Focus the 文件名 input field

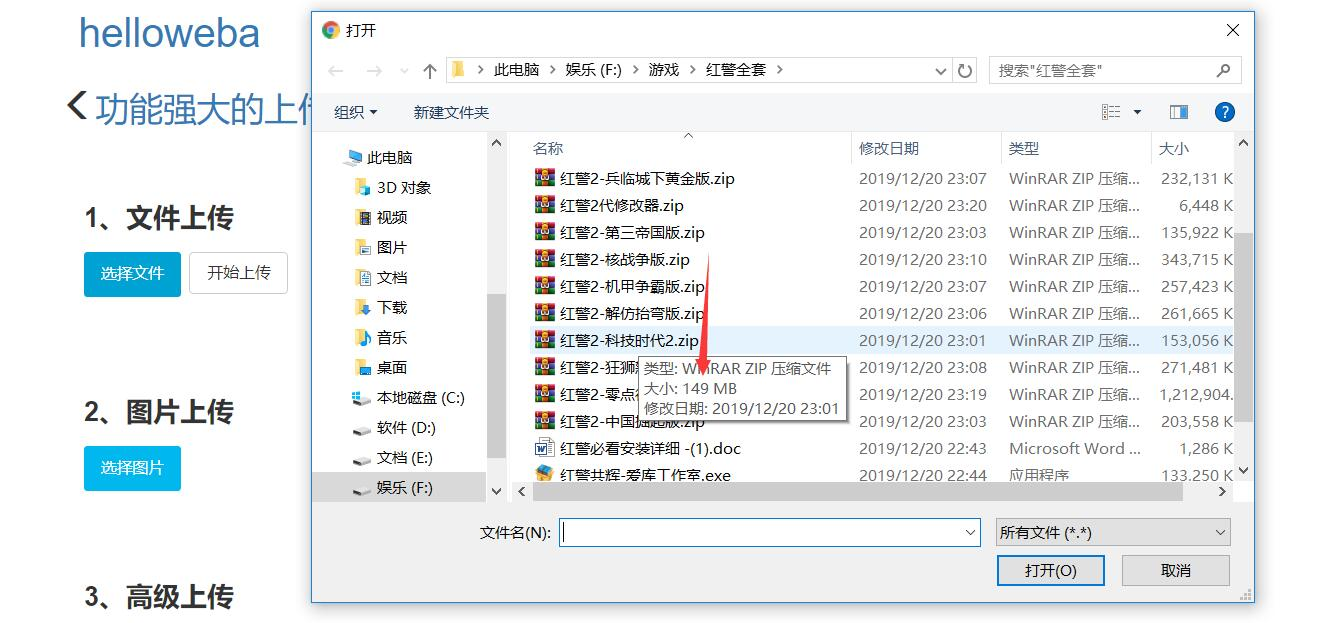(760, 532)
